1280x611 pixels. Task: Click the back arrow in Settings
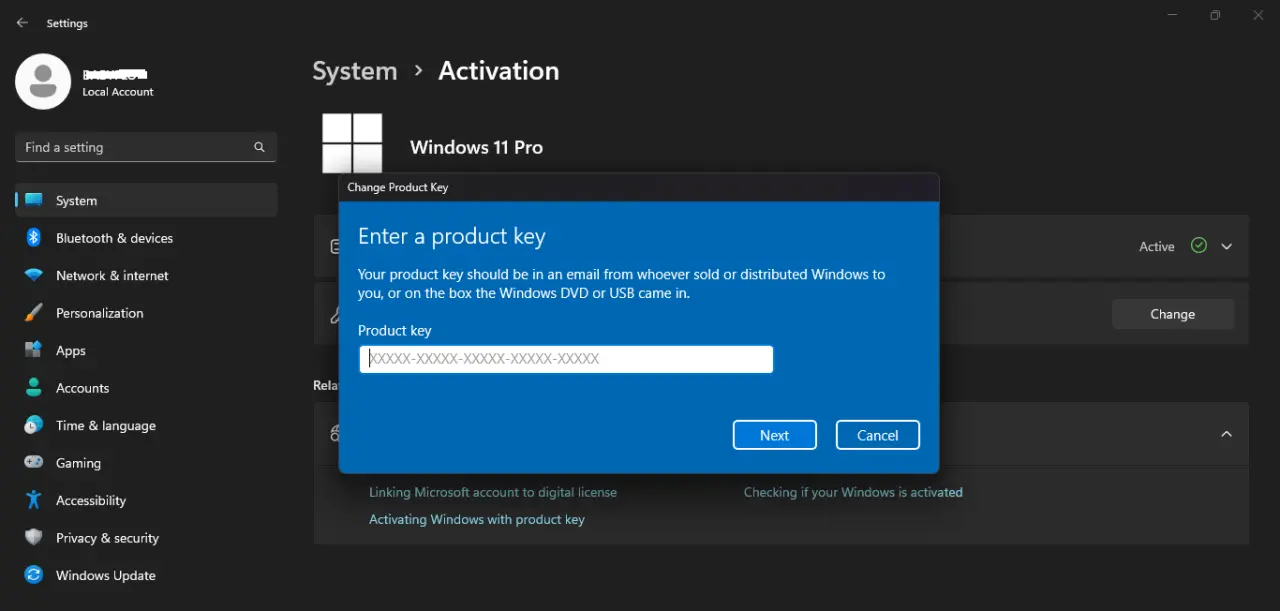22,23
